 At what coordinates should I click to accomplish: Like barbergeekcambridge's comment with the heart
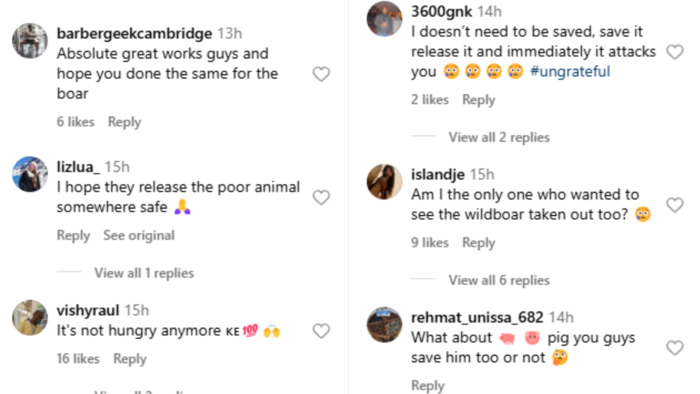tap(321, 74)
